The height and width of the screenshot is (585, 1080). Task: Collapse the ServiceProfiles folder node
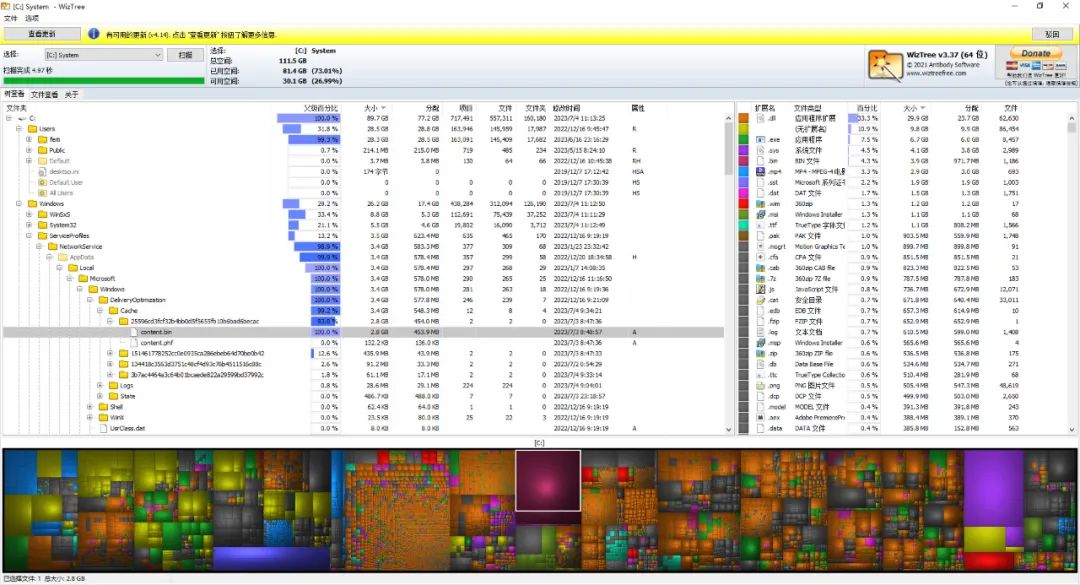[29, 236]
